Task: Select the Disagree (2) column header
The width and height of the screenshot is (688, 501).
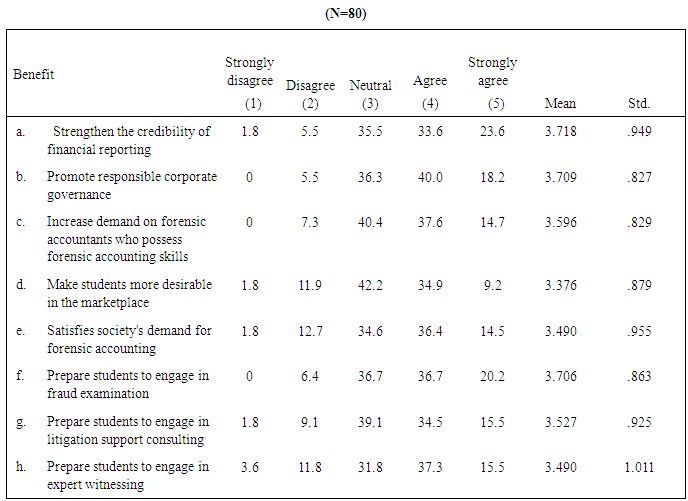Action: pyautogui.click(x=310, y=93)
